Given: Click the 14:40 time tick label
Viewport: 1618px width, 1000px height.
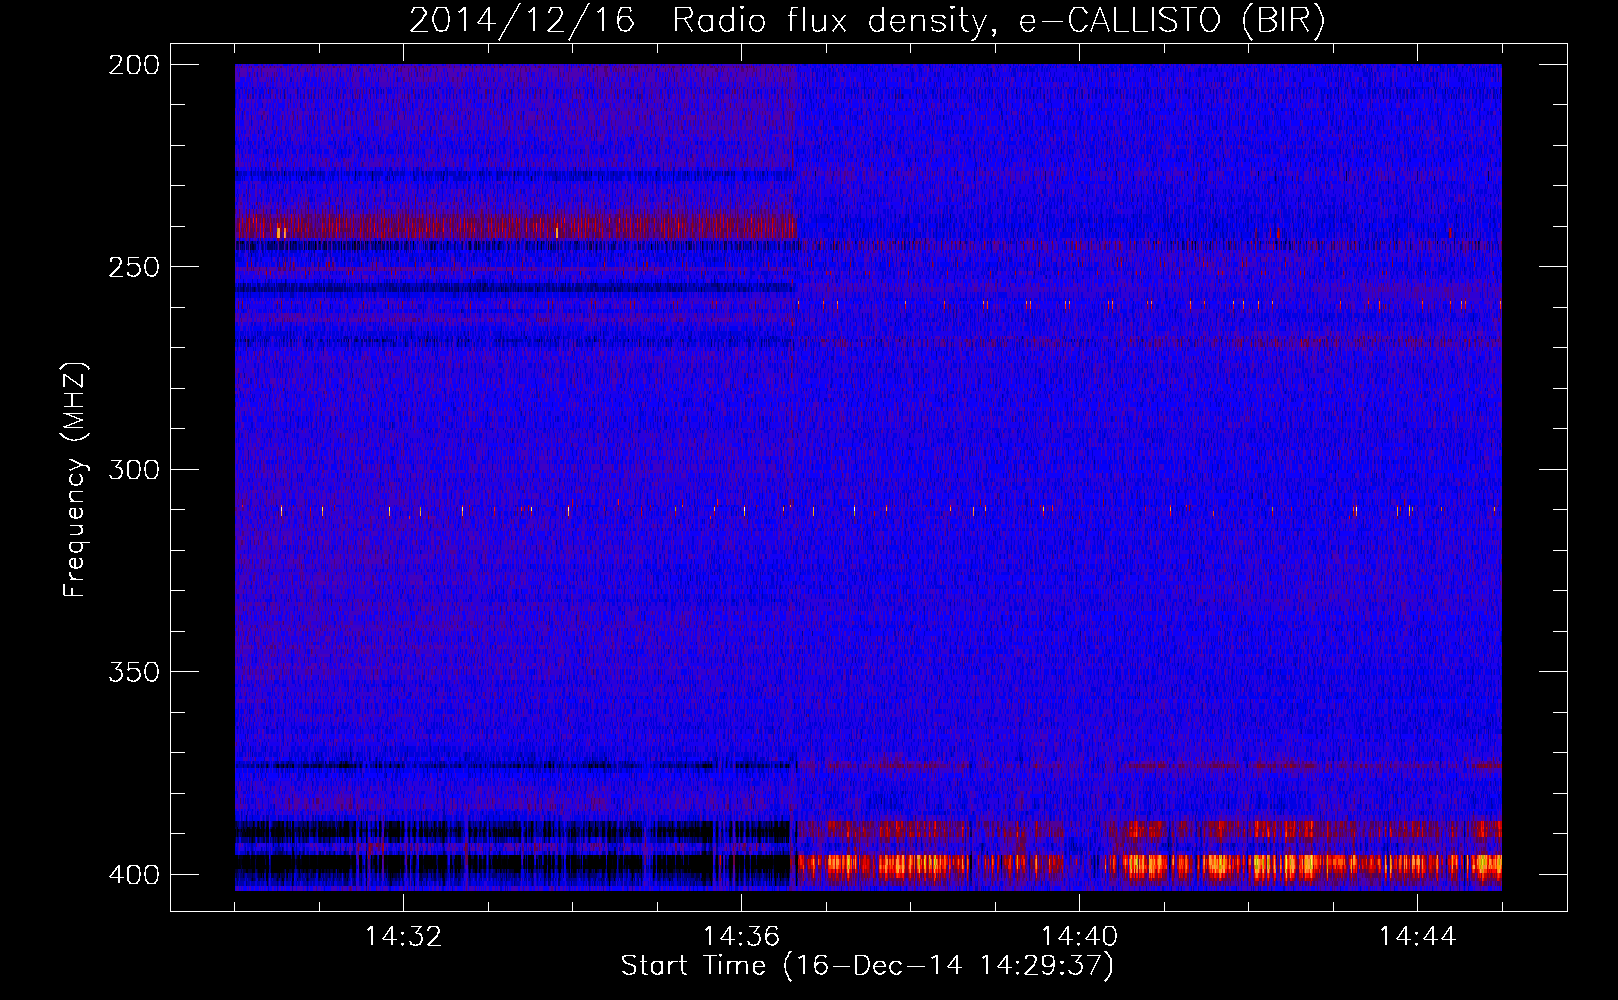Looking at the screenshot, I should pos(1079,937).
